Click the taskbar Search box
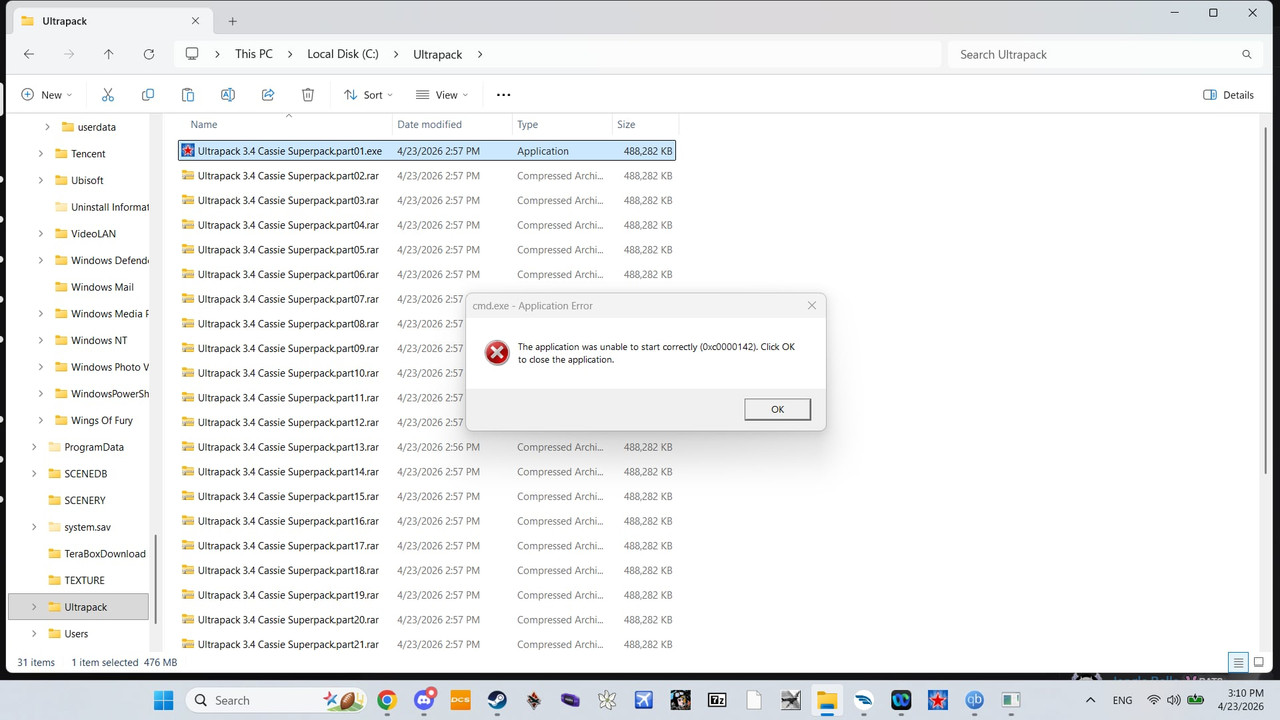 (275, 700)
